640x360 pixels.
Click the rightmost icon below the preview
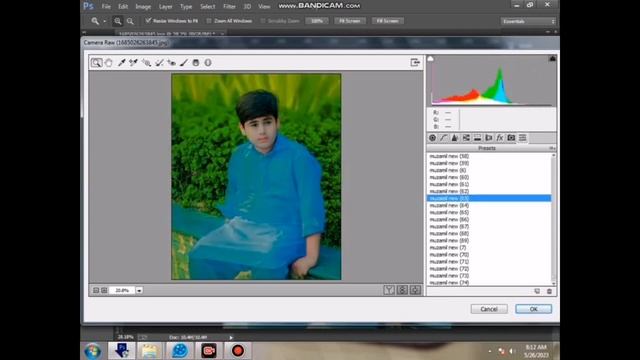pos(416,290)
